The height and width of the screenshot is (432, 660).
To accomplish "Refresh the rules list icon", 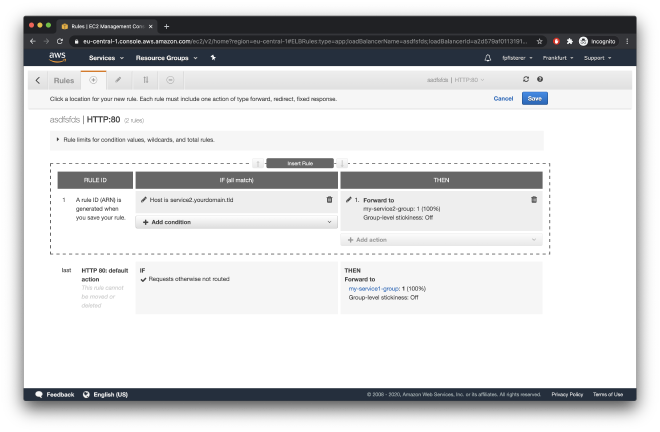I will 526,79.
